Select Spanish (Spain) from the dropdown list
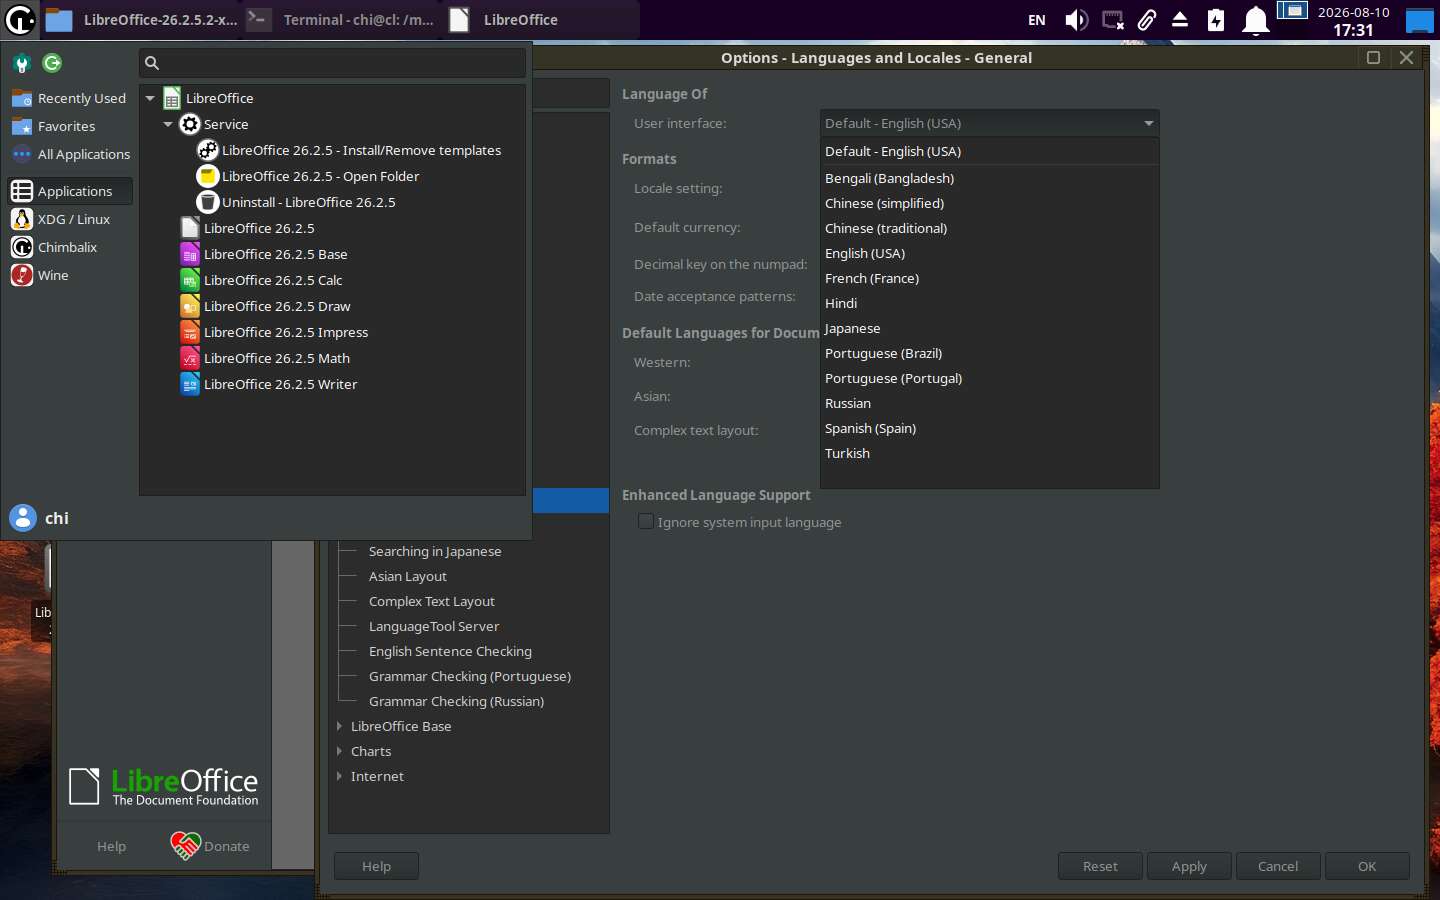This screenshot has width=1440, height=900. click(989, 428)
